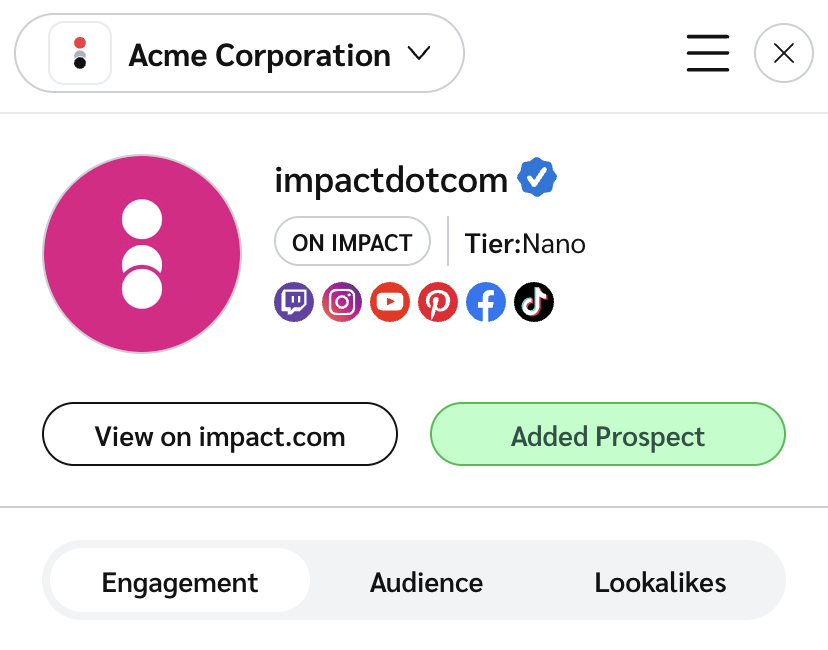Click the ON IMPACT badge
The width and height of the screenshot is (828, 650).
point(352,242)
